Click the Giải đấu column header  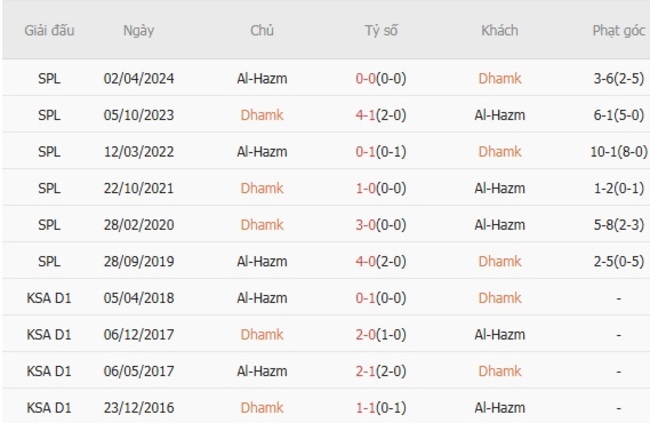(x=48, y=30)
